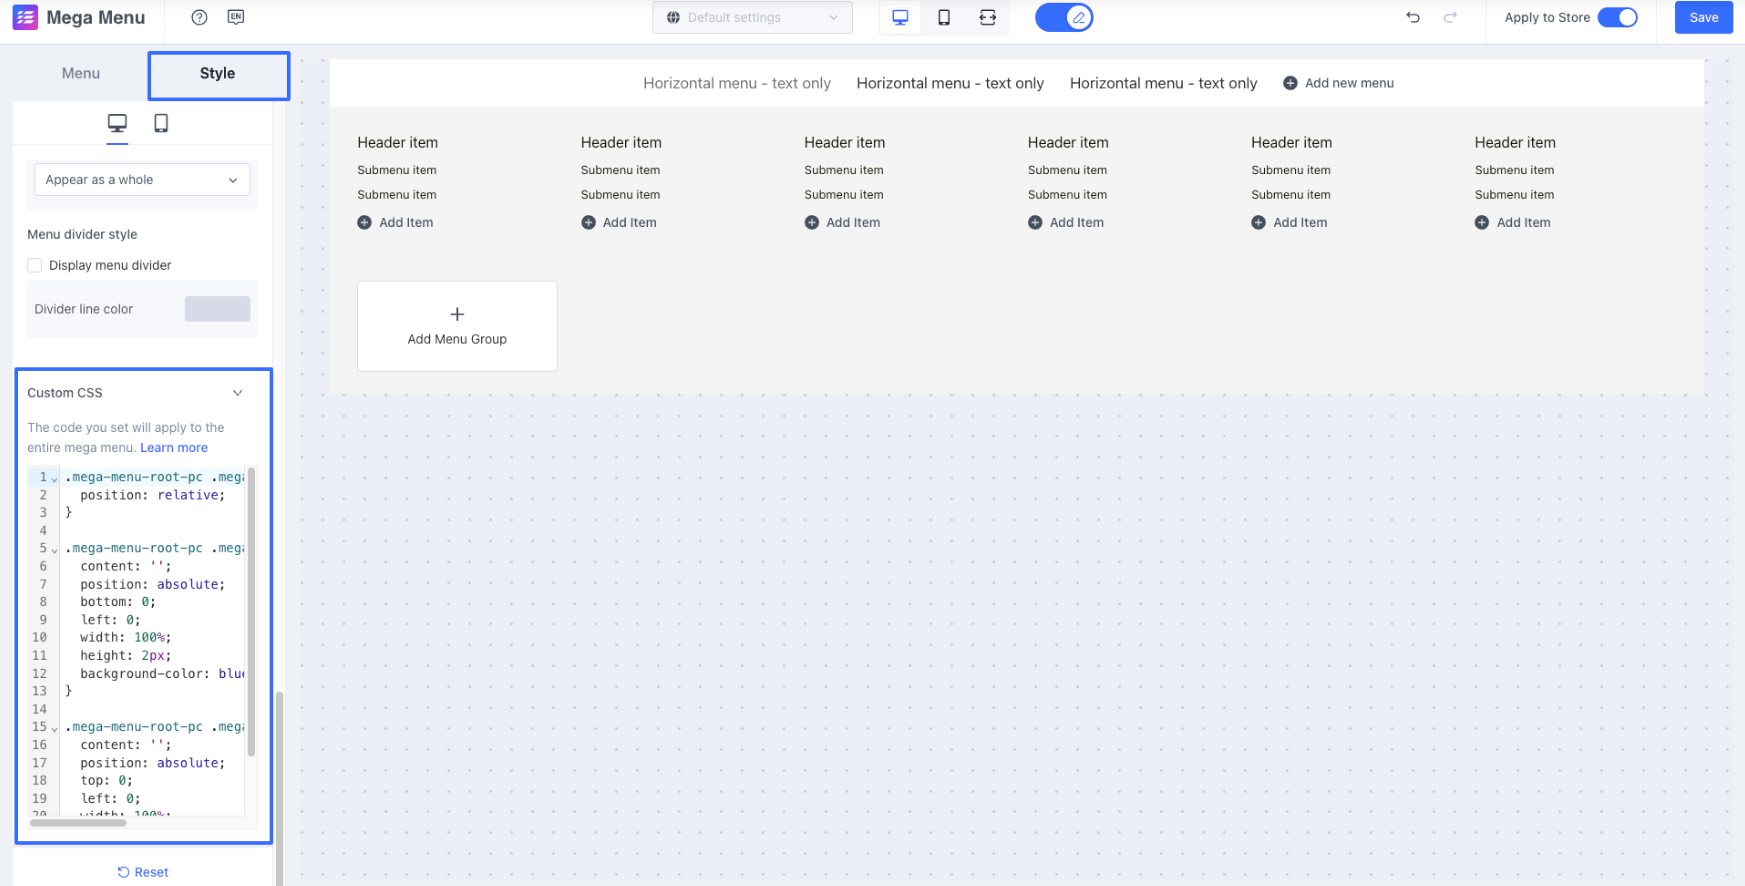The height and width of the screenshot is (886, 1745).
Task: Click first Submenu item in third column
Action: (844, 170)
